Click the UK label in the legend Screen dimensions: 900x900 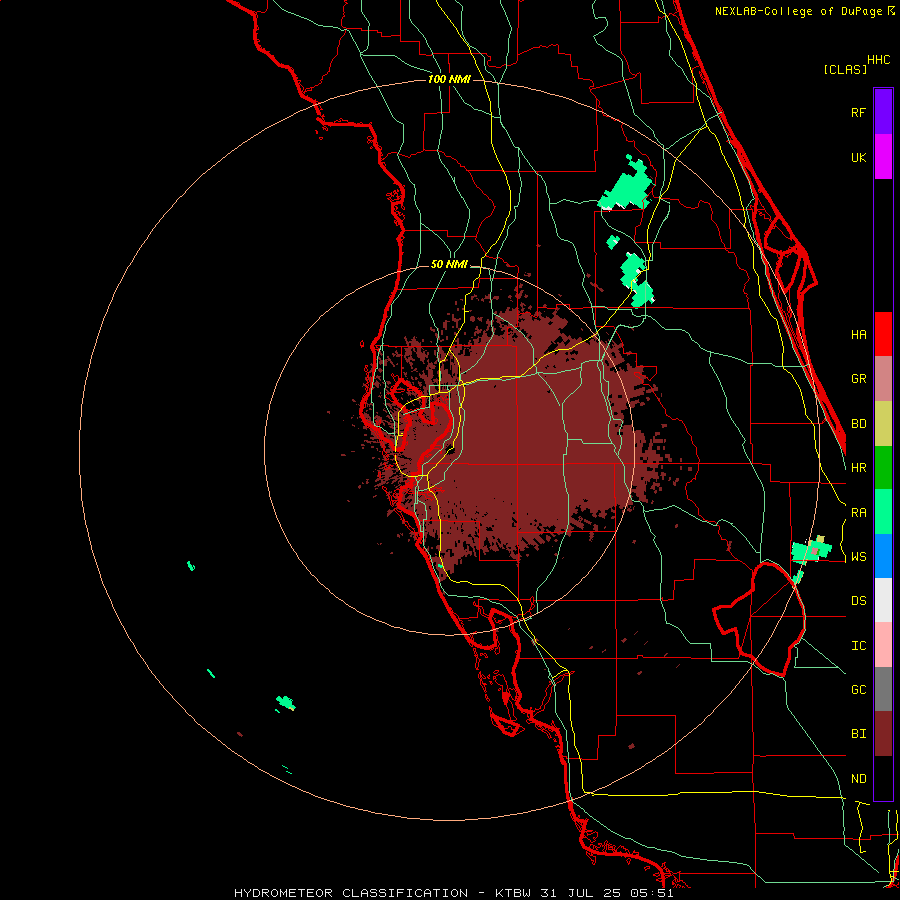(x=858, y=157)
